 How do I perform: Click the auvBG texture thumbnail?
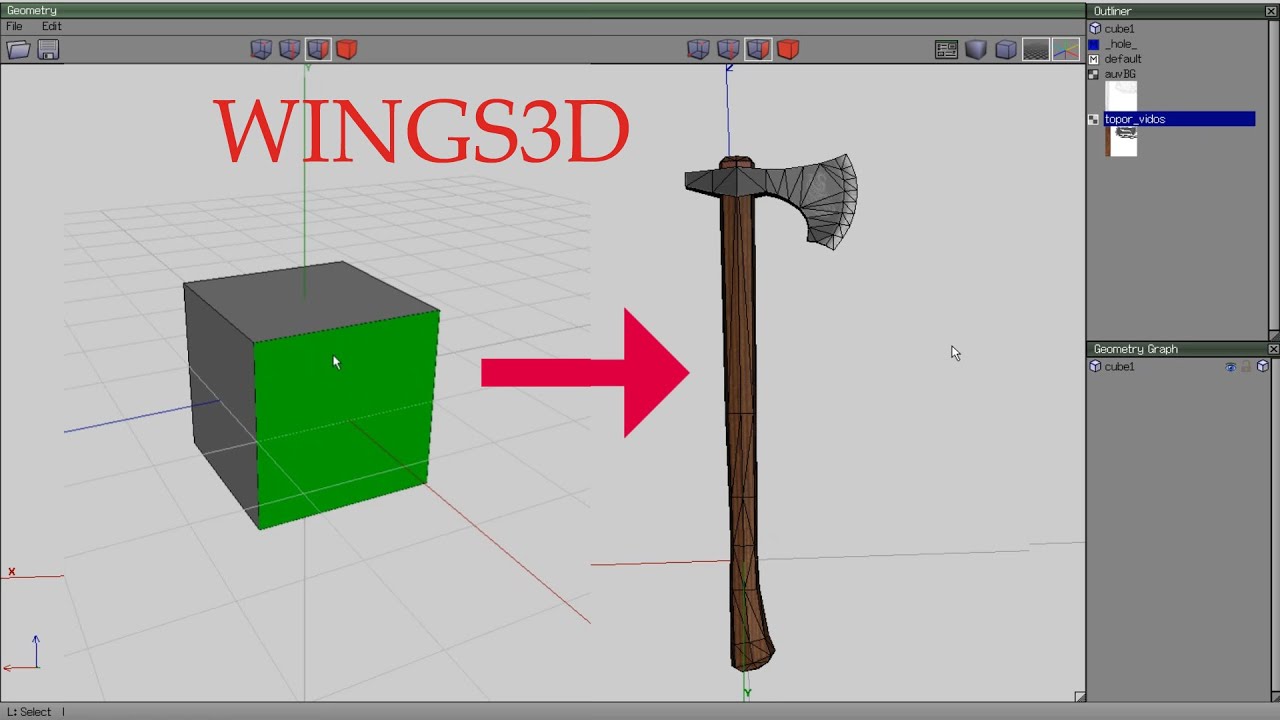1121,96
